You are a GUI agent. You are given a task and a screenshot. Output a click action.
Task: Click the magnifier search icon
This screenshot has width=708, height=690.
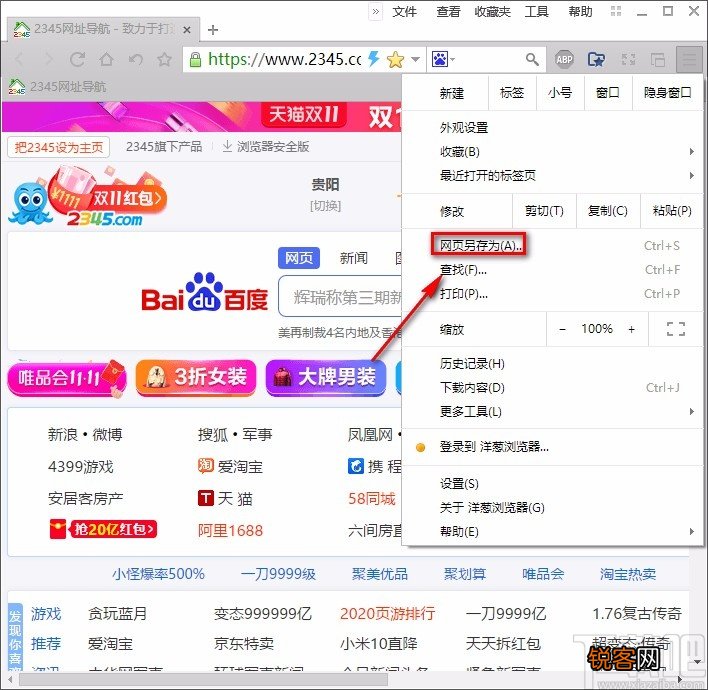(x=532, y=59)
